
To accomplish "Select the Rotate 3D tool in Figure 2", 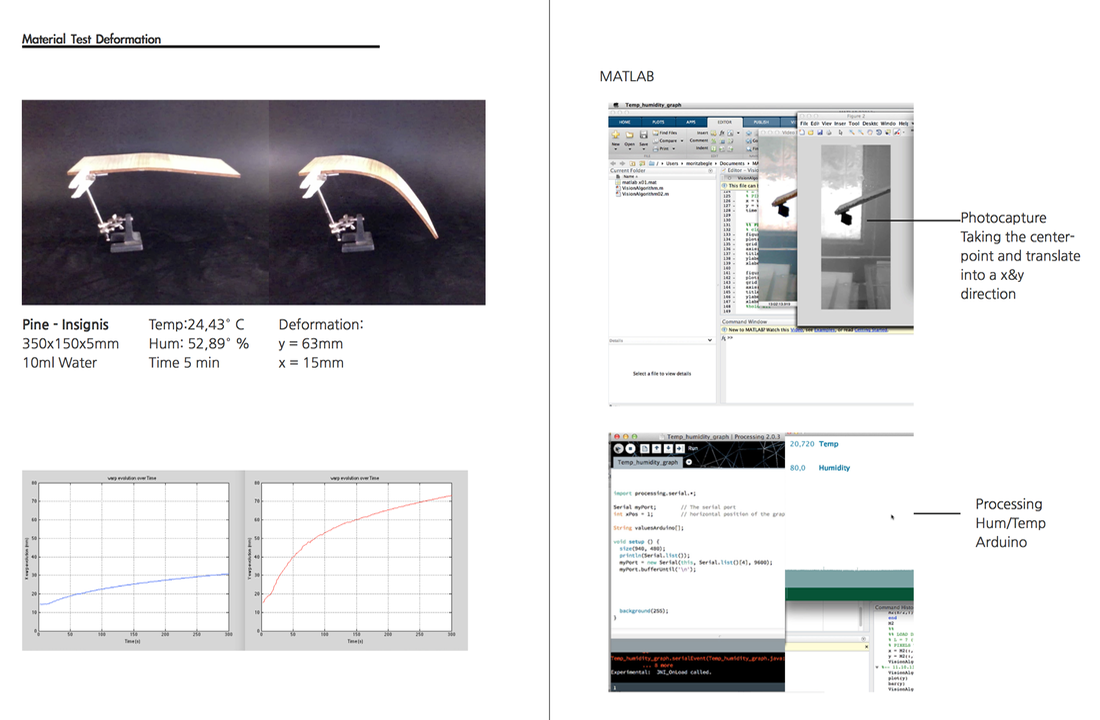I will click(x=878, y=132).
